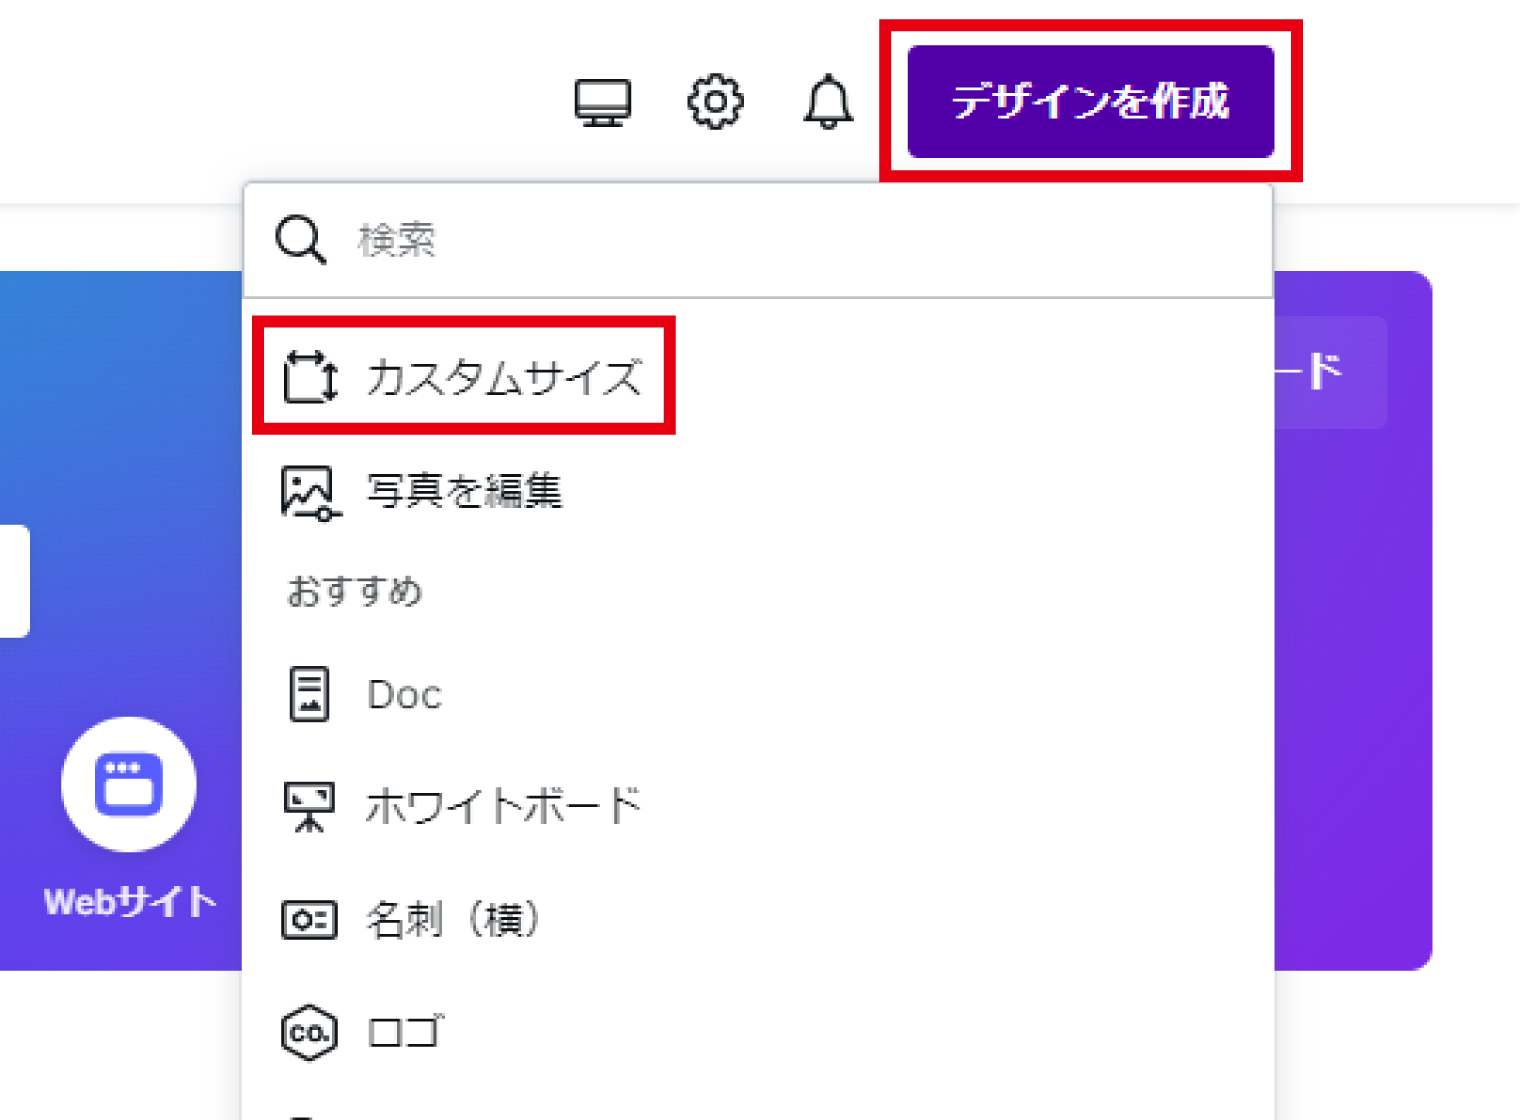Select the Doc text option

point(404,695)
